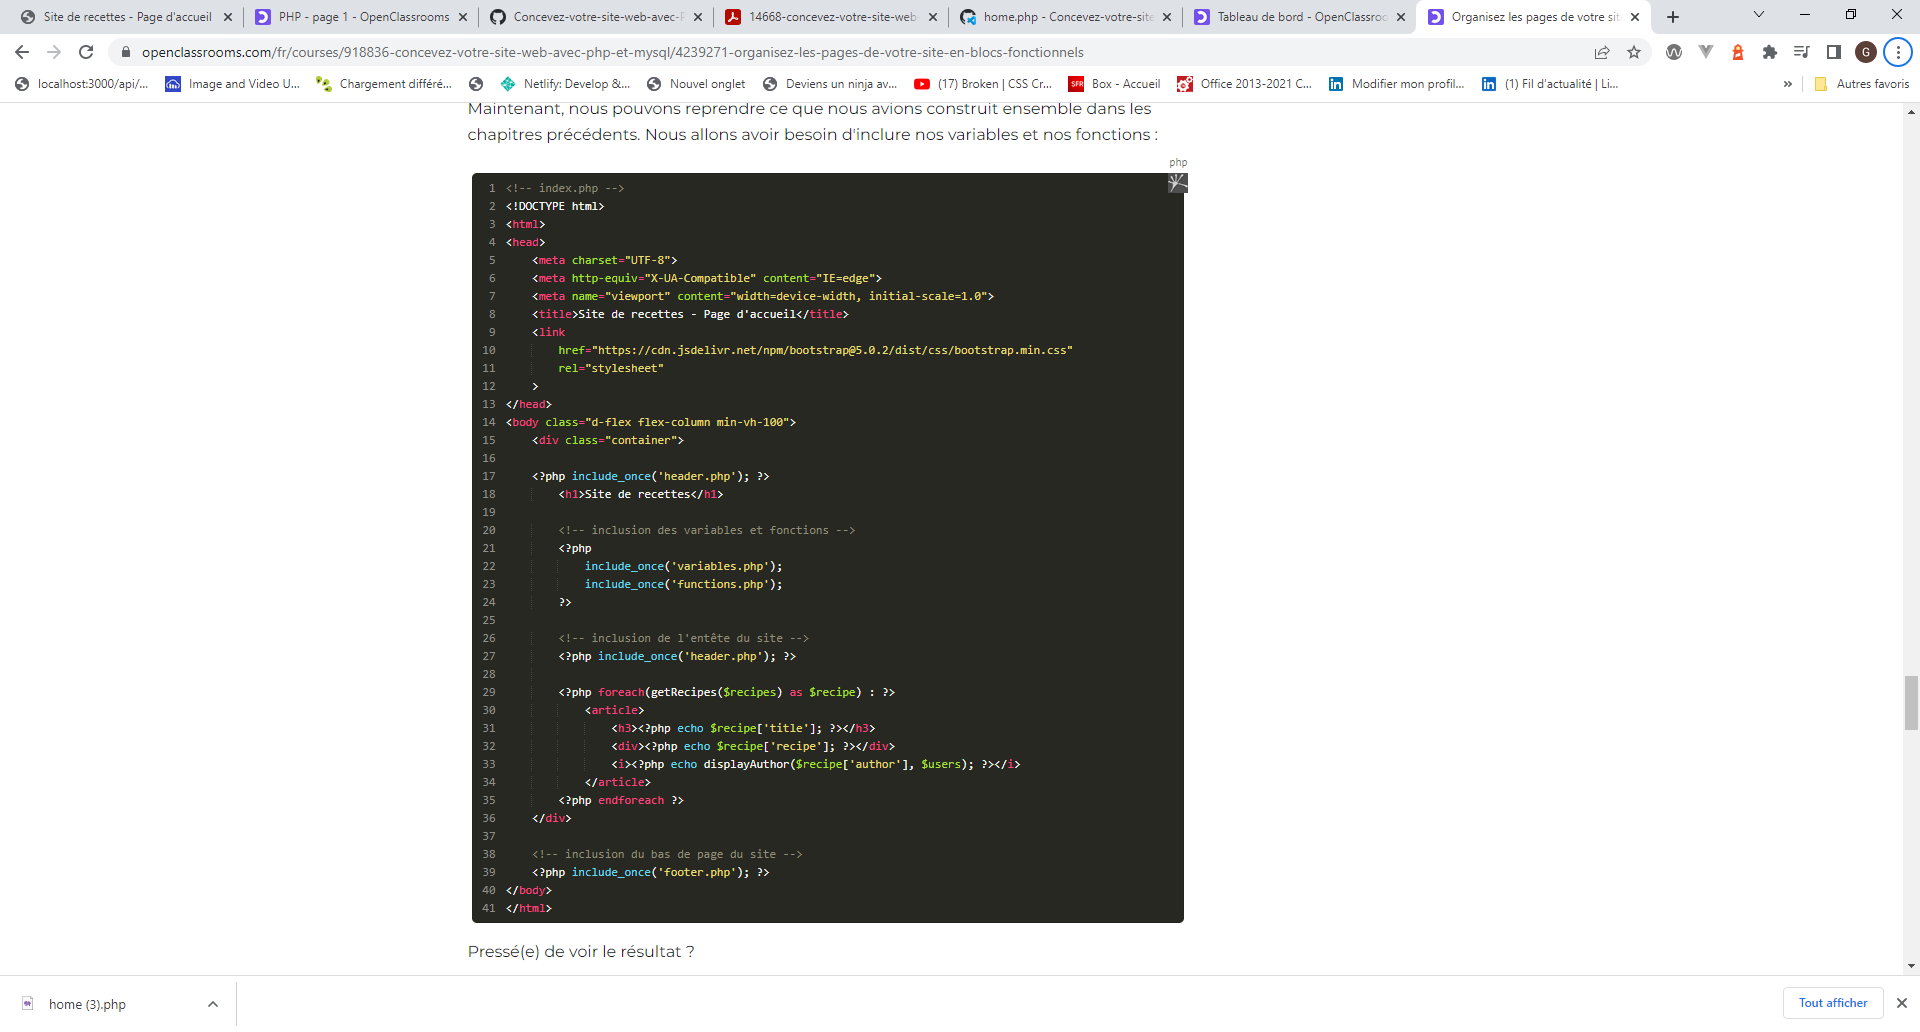
Task: Click the Tout afficher button
Action: point(1832,1003)
